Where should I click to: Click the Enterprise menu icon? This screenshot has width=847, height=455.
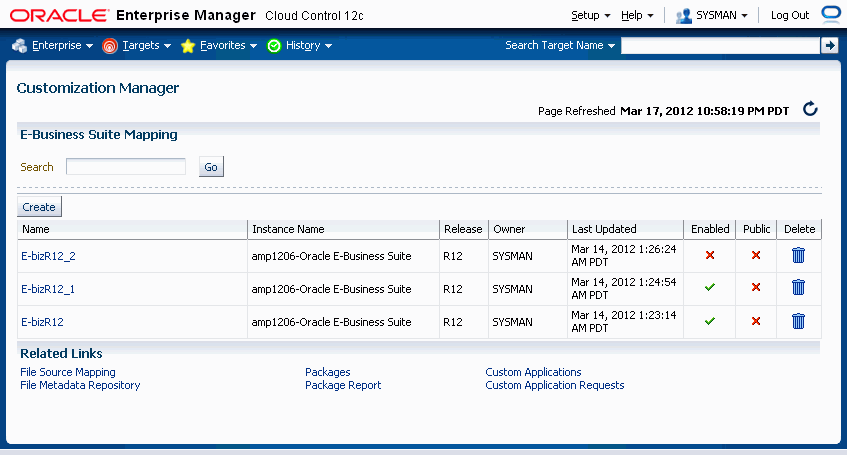tap(19, 46)
